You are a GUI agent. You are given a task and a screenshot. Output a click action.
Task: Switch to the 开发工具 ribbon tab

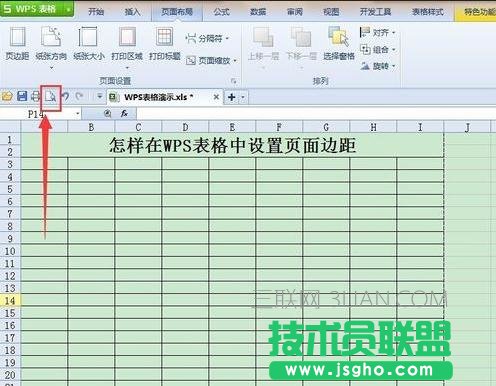(375, 12)
